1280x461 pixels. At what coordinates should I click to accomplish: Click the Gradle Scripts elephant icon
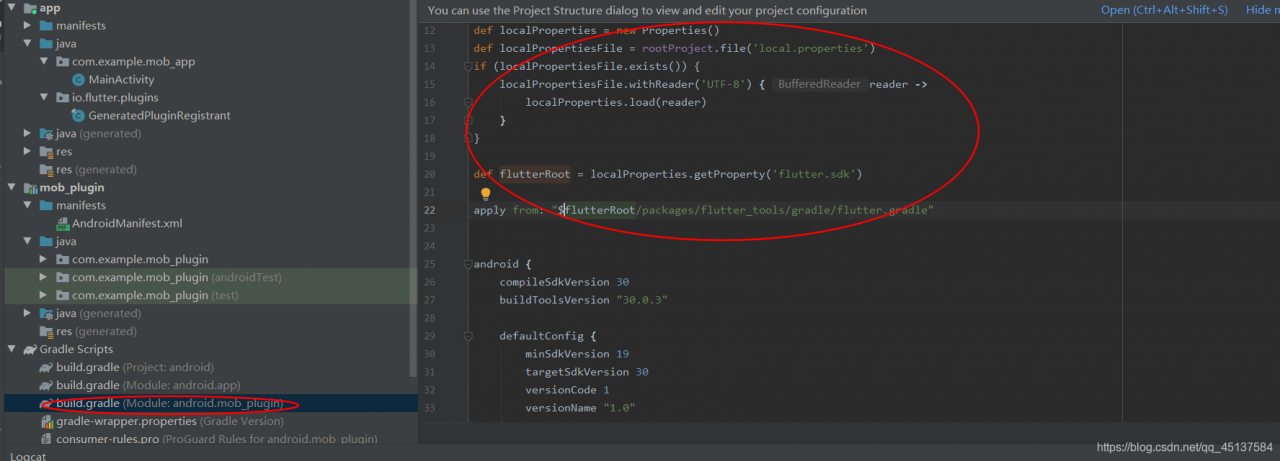pyautogui.click(x=30, y=350)
